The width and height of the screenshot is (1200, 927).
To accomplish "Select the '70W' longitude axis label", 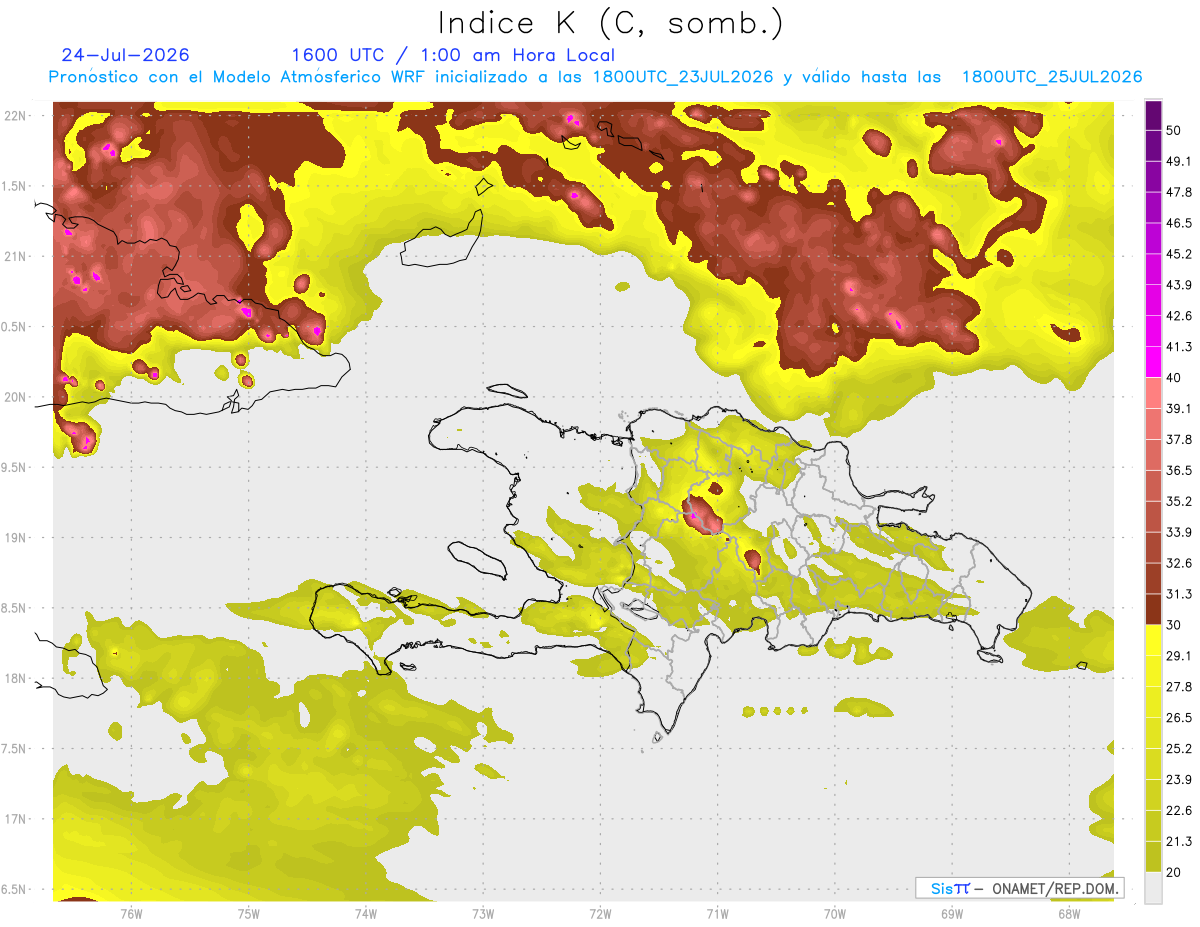I will click(x=835, y=913).
